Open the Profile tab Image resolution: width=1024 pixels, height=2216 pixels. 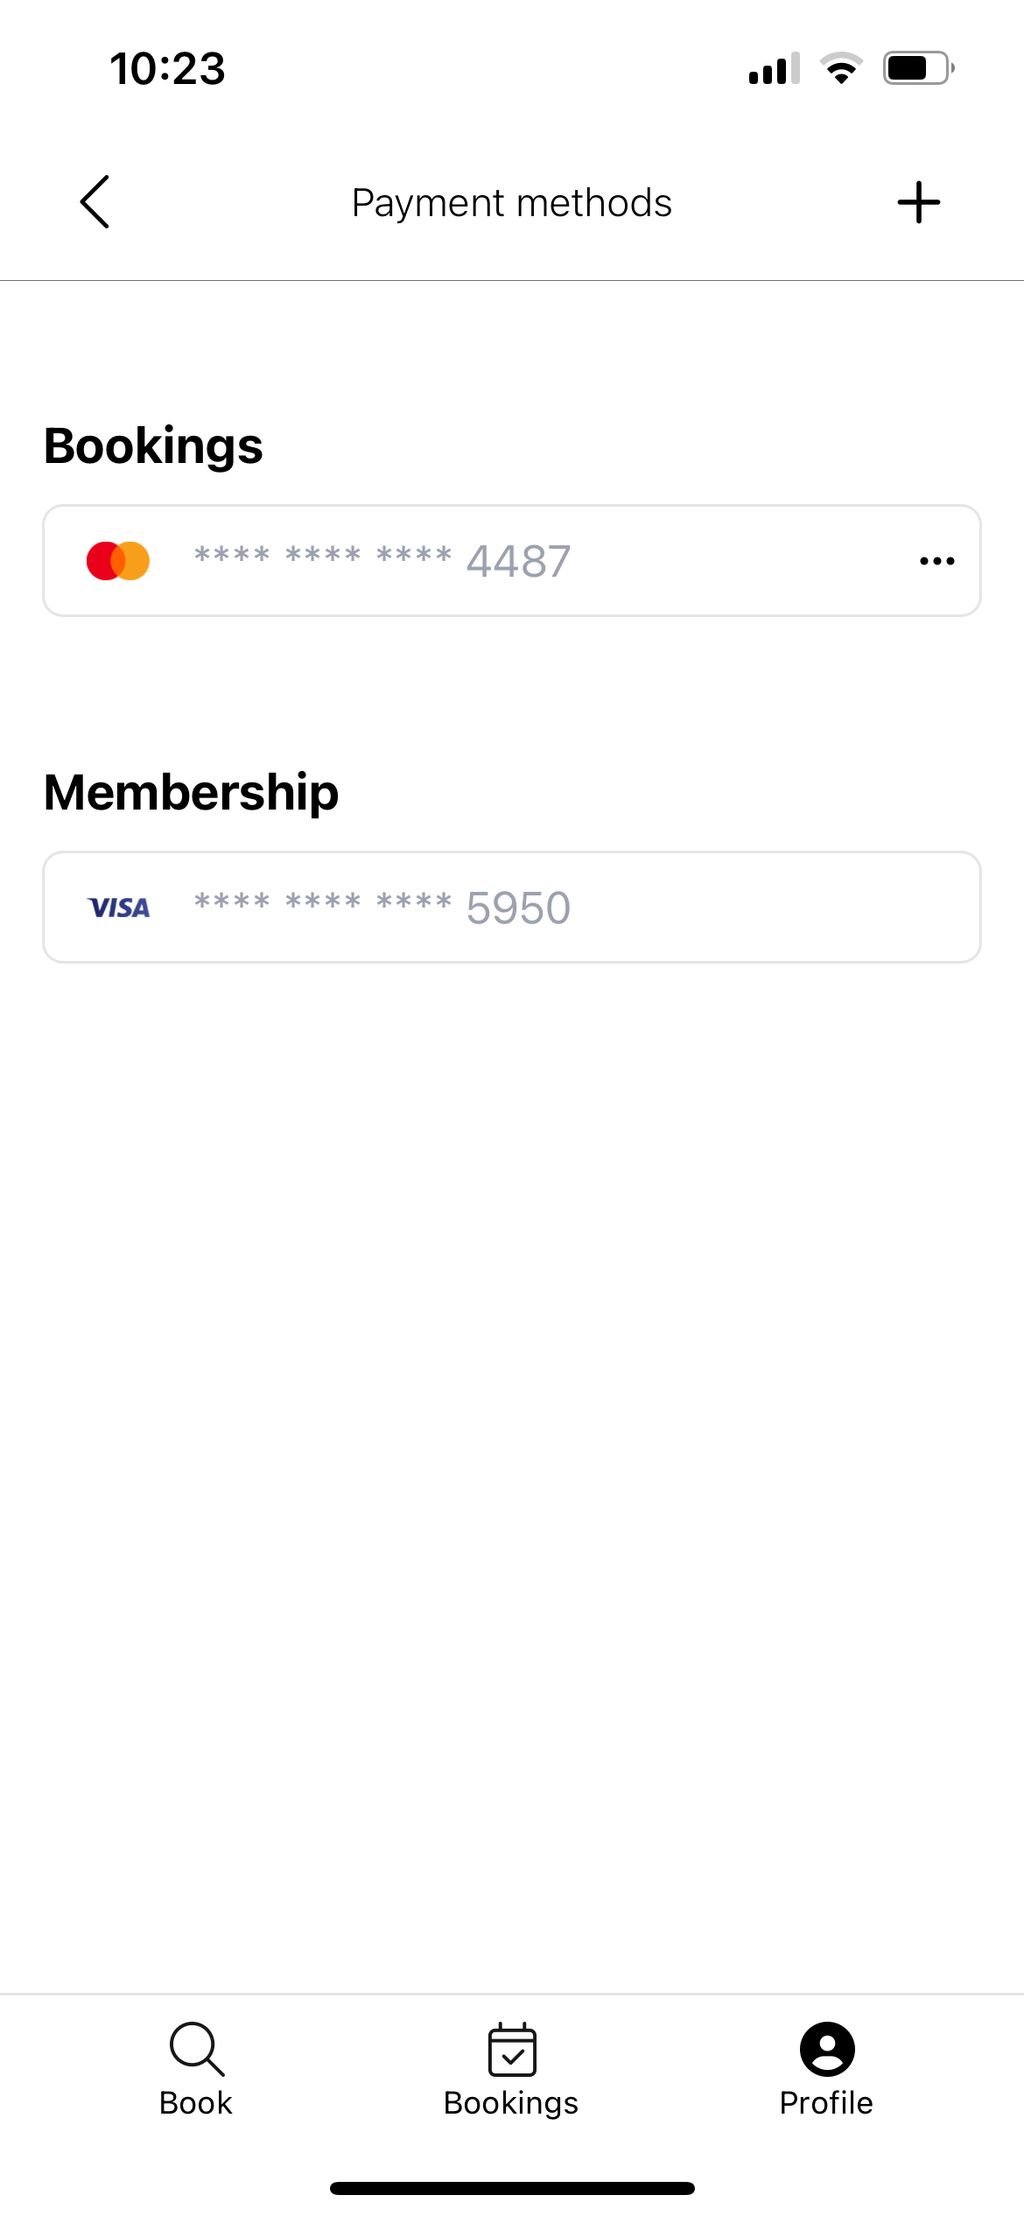(x=826, y=2069)
